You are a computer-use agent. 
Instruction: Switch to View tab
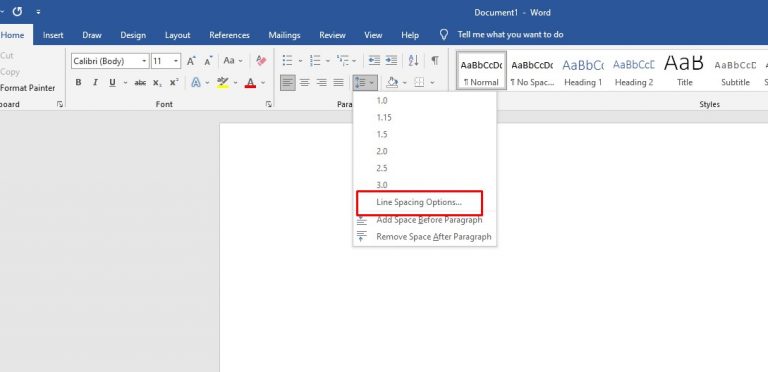click(373, 35)
